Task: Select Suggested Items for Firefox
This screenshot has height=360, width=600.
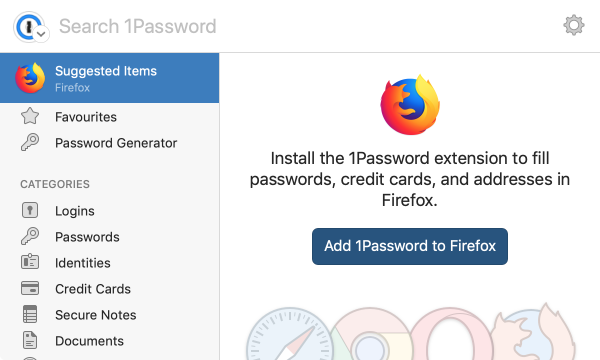Action: pyautogui.click(x=109, y=78)
